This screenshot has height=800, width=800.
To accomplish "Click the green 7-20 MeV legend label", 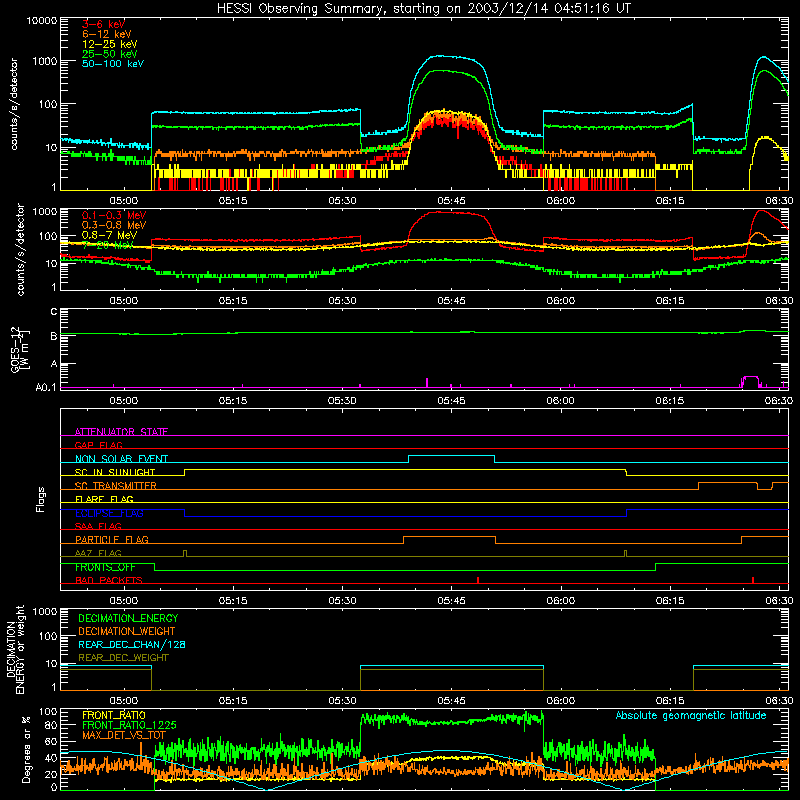I will click(x=107, y=245).
